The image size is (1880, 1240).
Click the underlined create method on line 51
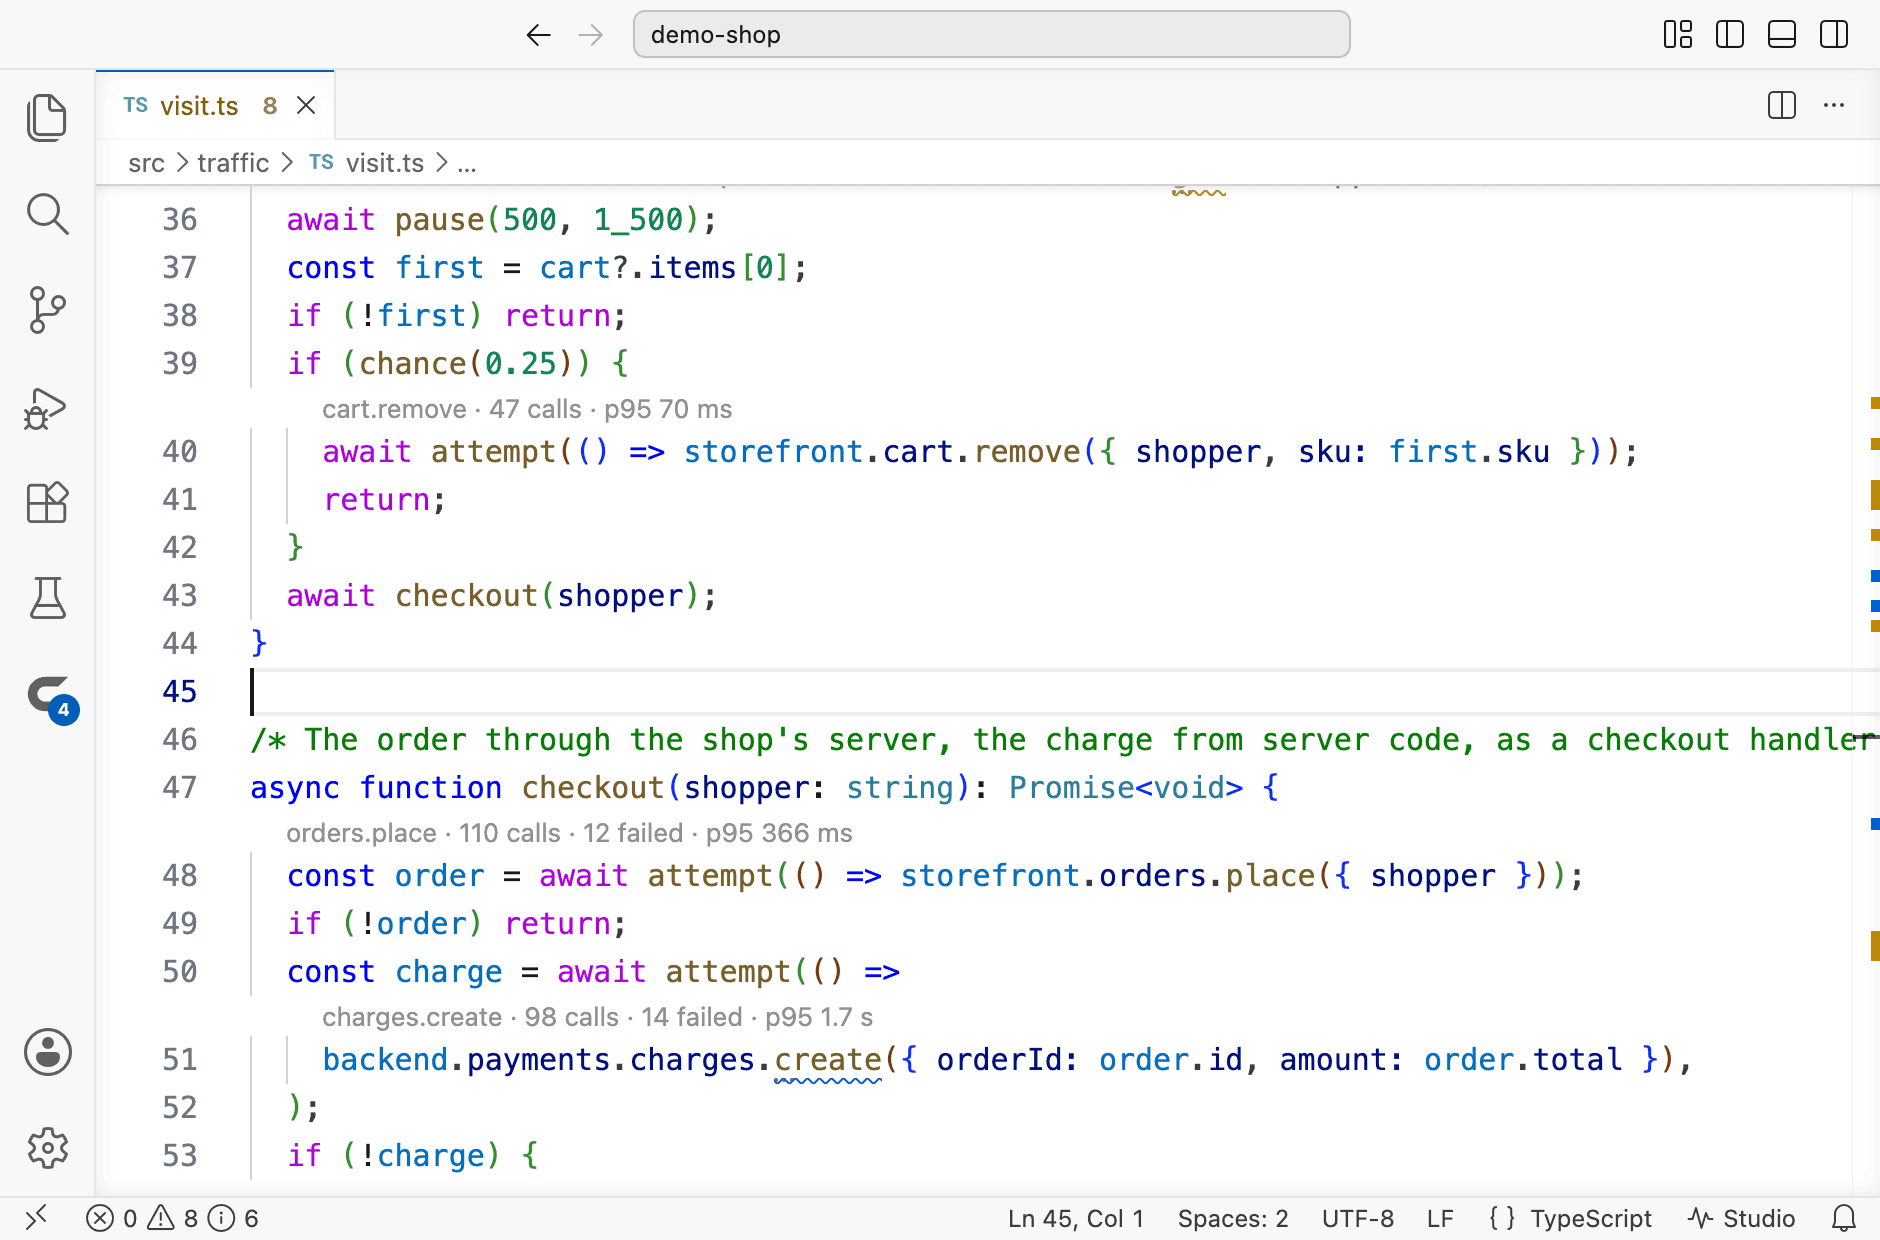point(828,1059)
